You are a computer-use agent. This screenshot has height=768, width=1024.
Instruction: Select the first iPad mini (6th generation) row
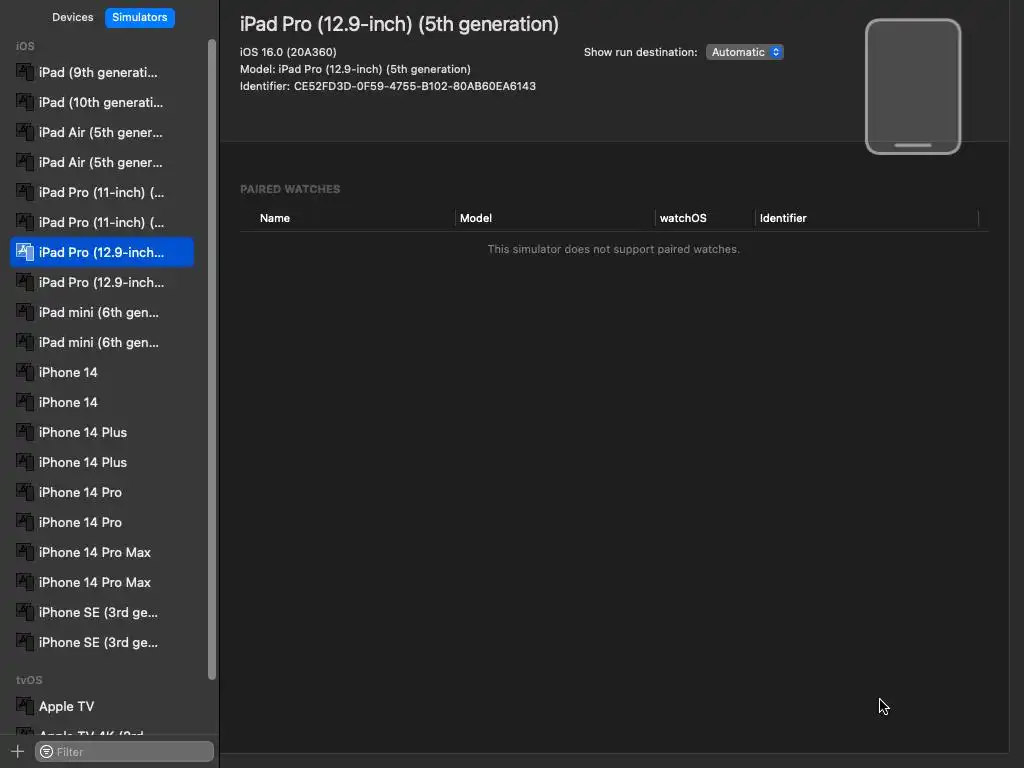102,313
